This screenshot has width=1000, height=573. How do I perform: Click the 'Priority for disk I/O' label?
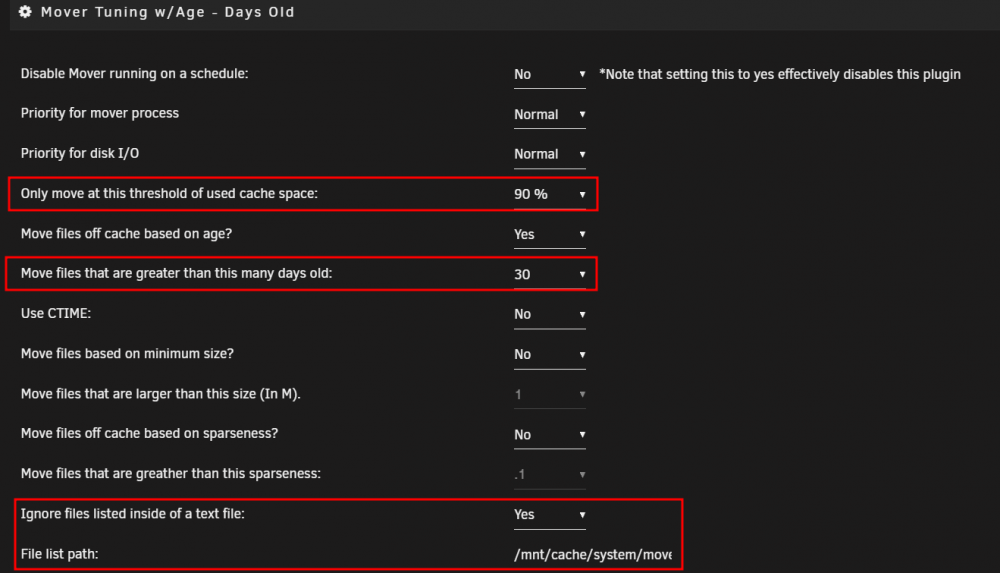(x=80, y=153)
